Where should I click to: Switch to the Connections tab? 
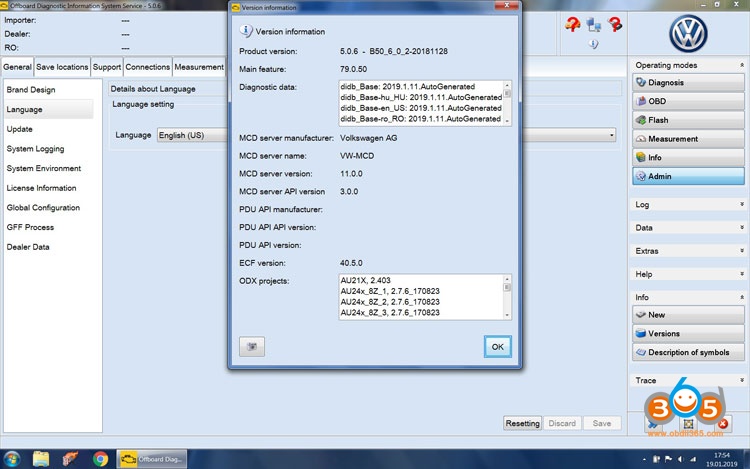[x=147, y=67]
